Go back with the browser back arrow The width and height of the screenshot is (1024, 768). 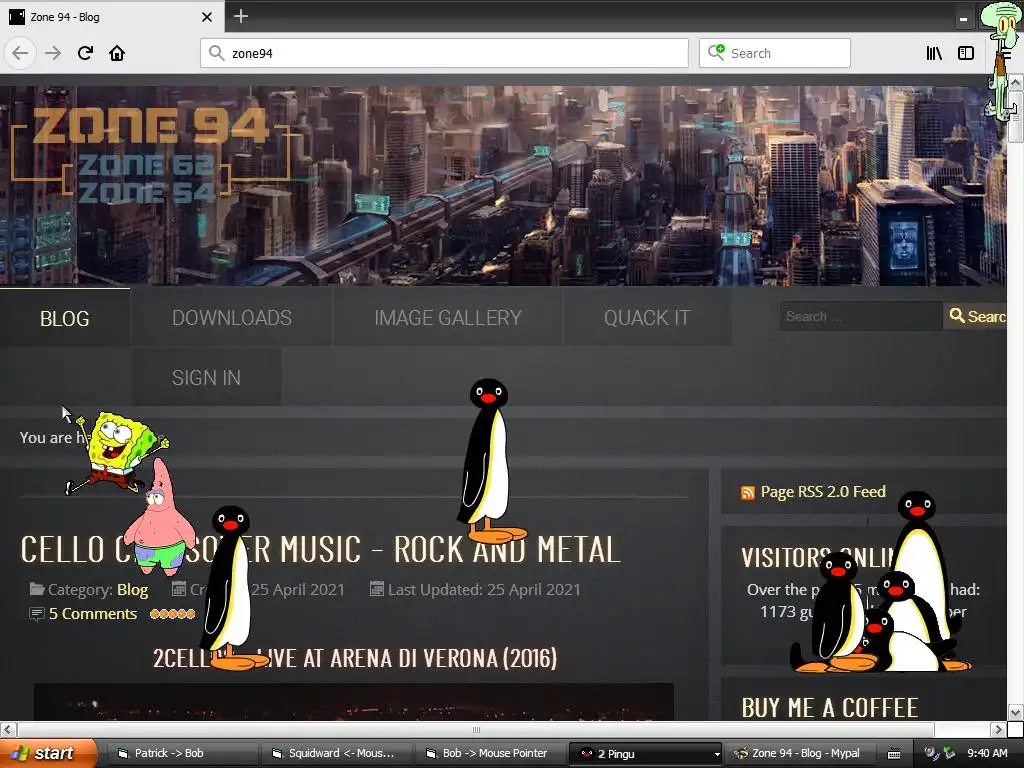click(20, 53)
